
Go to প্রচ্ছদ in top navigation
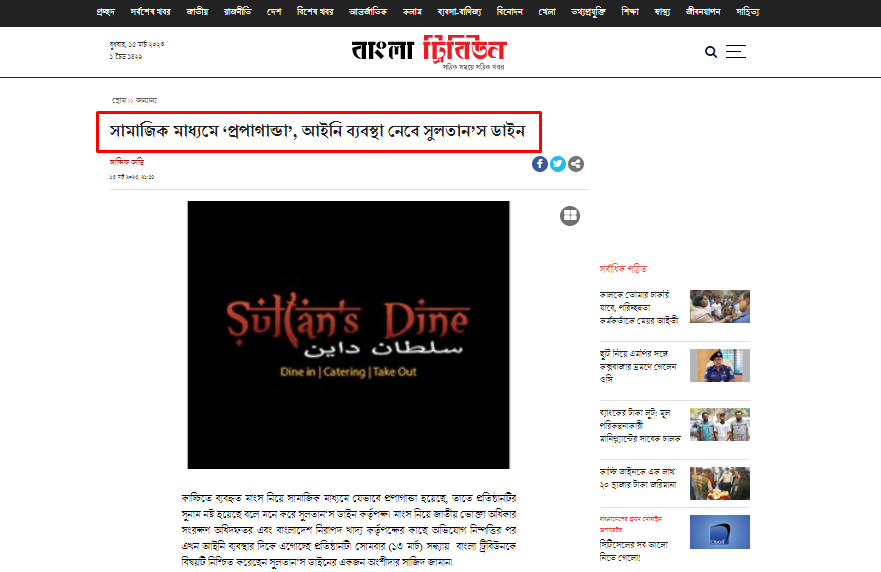tap(106, 12)
